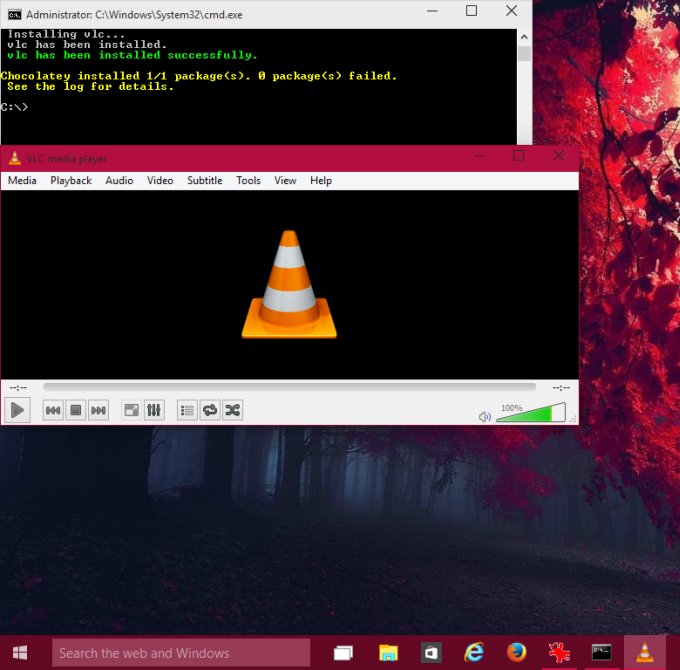Switch to VLC via taskbar icon

click(644, 653)
